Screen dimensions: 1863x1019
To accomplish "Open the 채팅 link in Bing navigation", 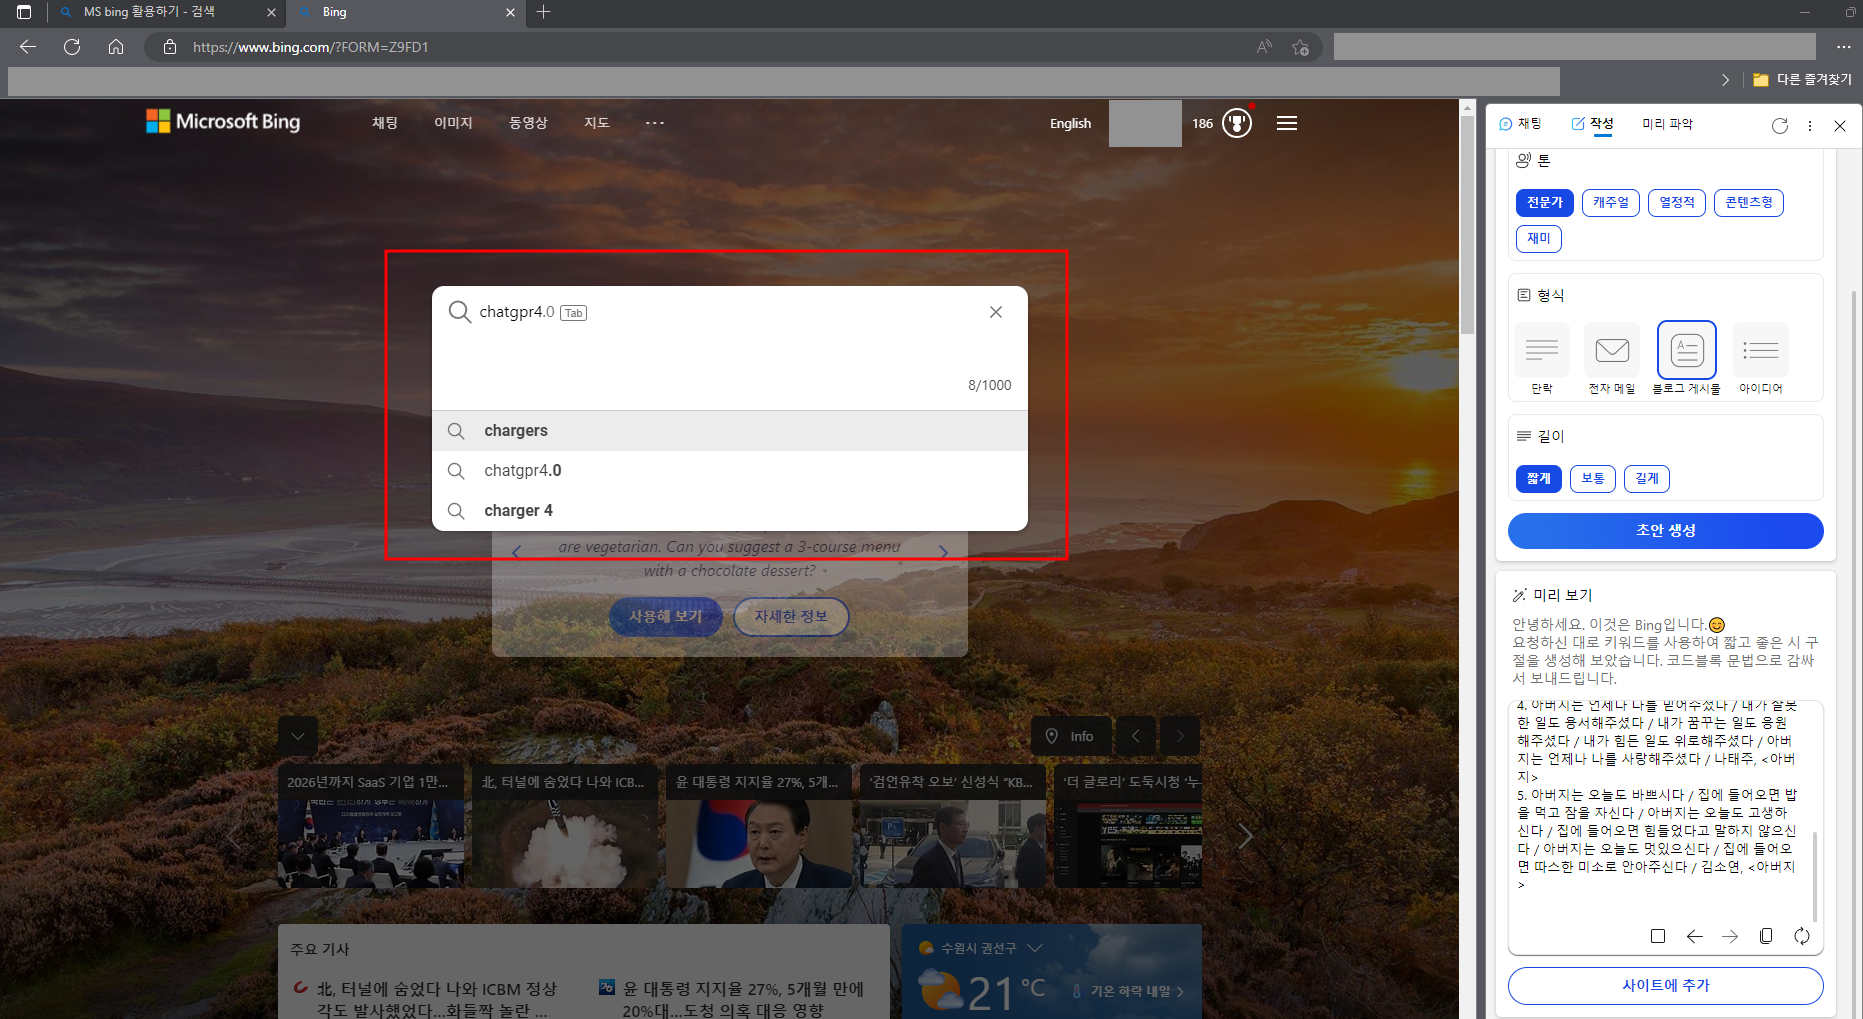I will (385, 123).
